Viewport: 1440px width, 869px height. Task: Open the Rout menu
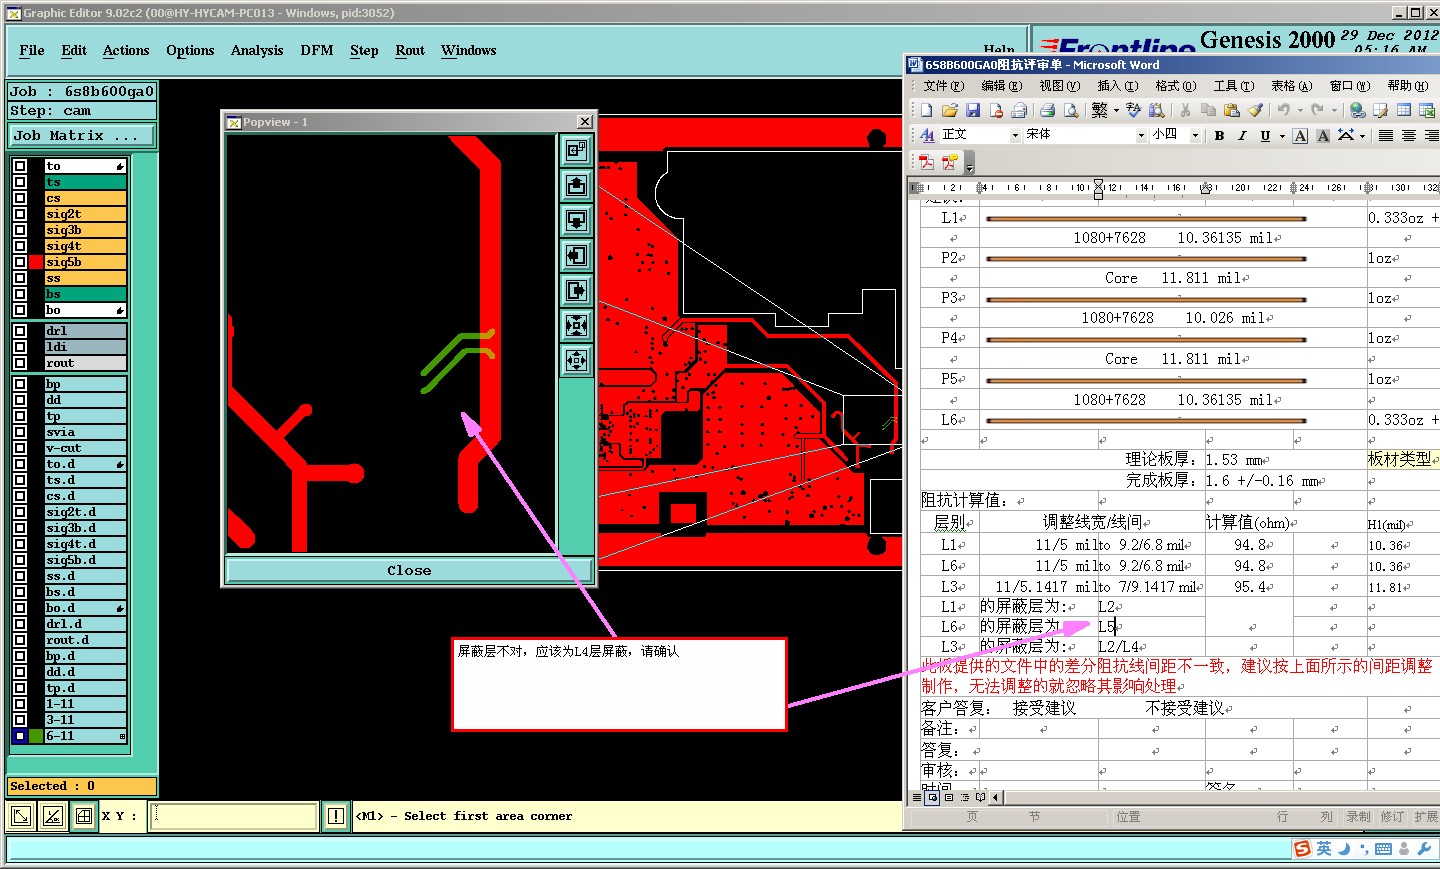pos(410,50)
